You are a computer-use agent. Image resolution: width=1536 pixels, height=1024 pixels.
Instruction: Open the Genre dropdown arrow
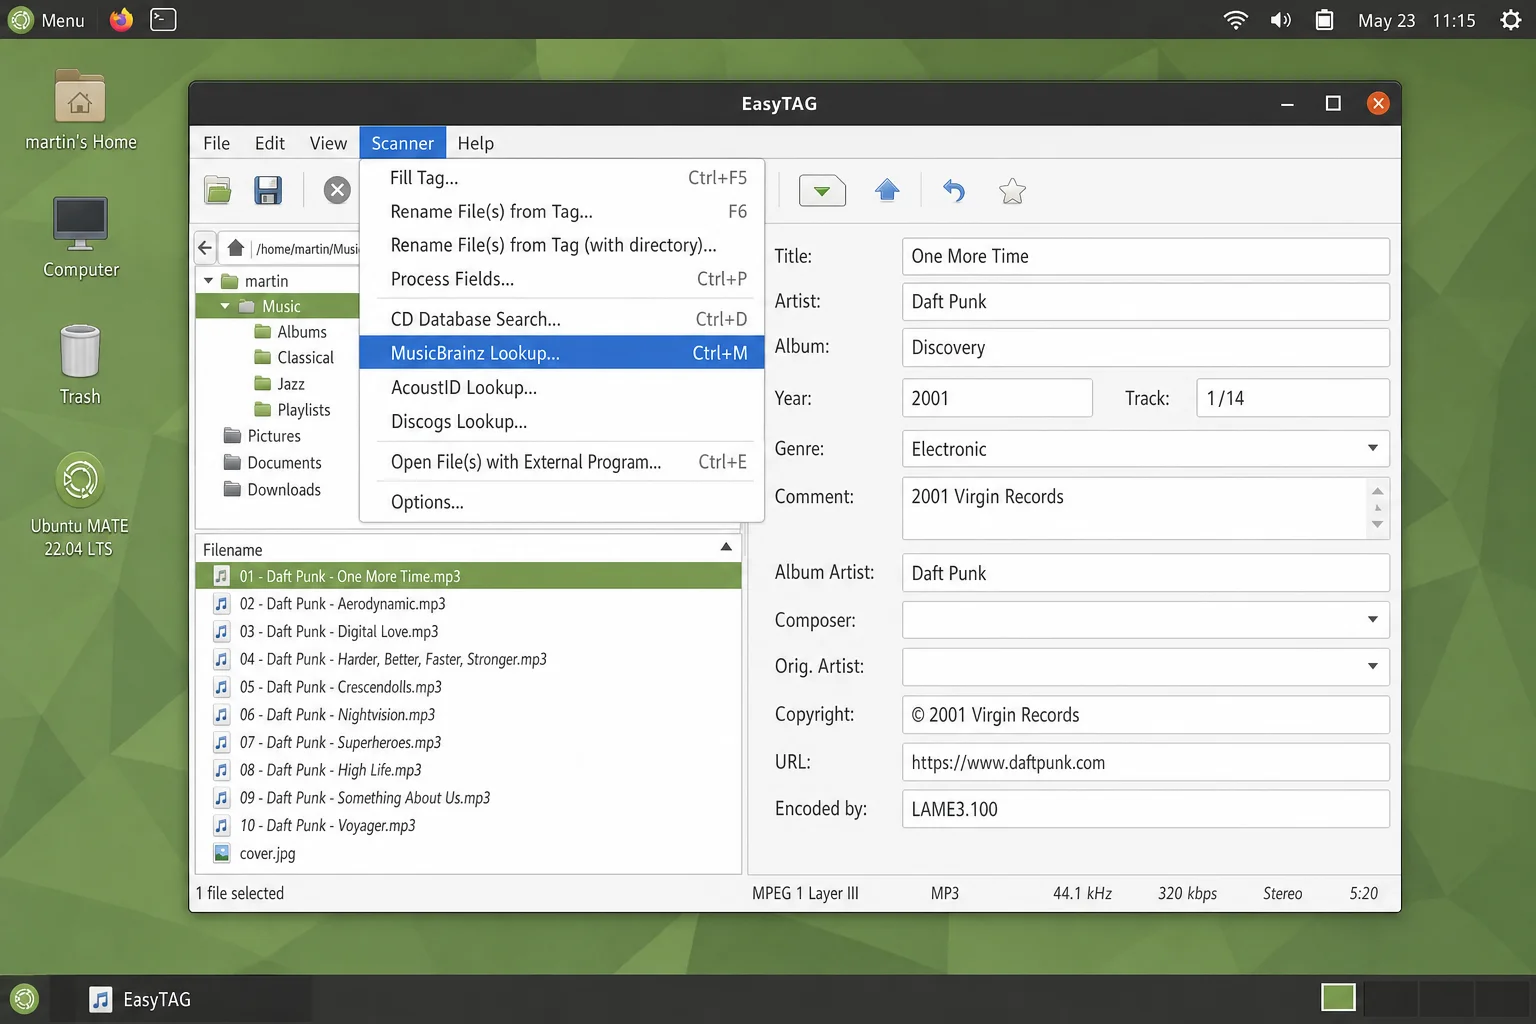tap(1372, 448)
